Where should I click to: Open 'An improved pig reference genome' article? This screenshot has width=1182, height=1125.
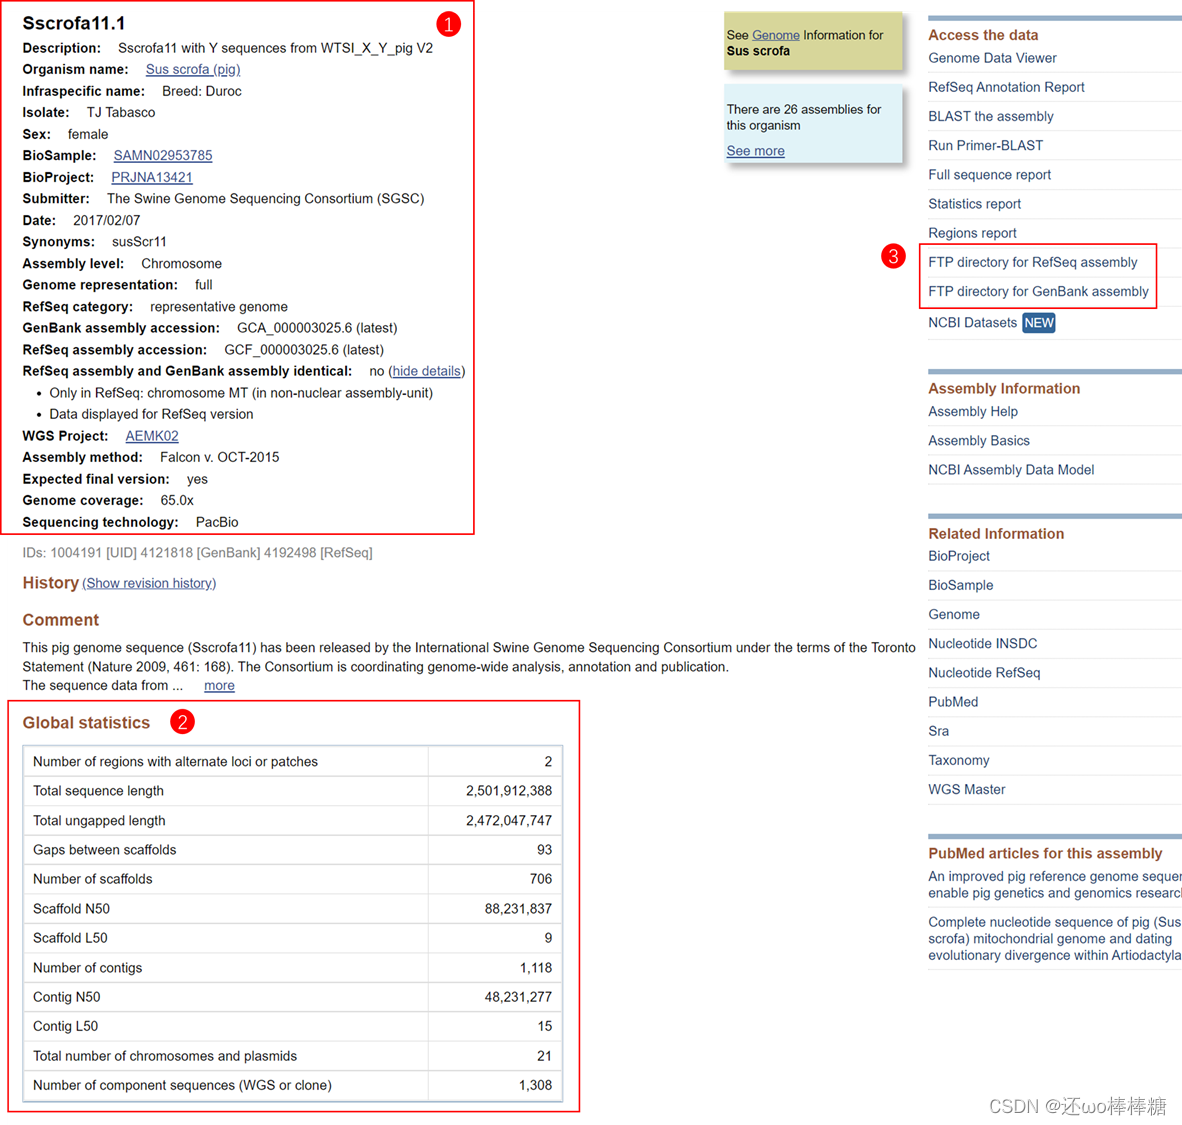click(1055, 885)
